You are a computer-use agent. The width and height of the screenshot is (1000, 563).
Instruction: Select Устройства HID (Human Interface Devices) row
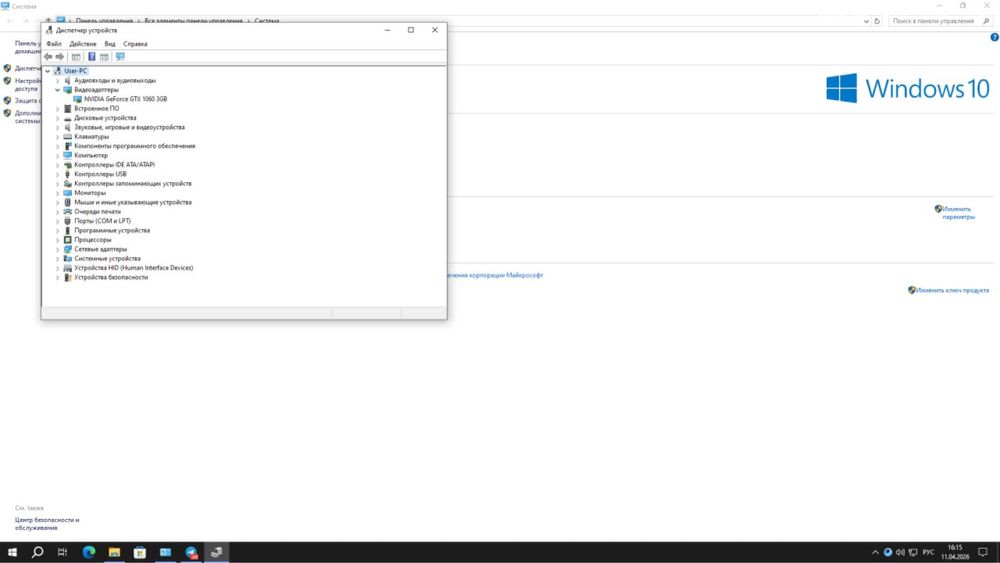coord(134,268)
